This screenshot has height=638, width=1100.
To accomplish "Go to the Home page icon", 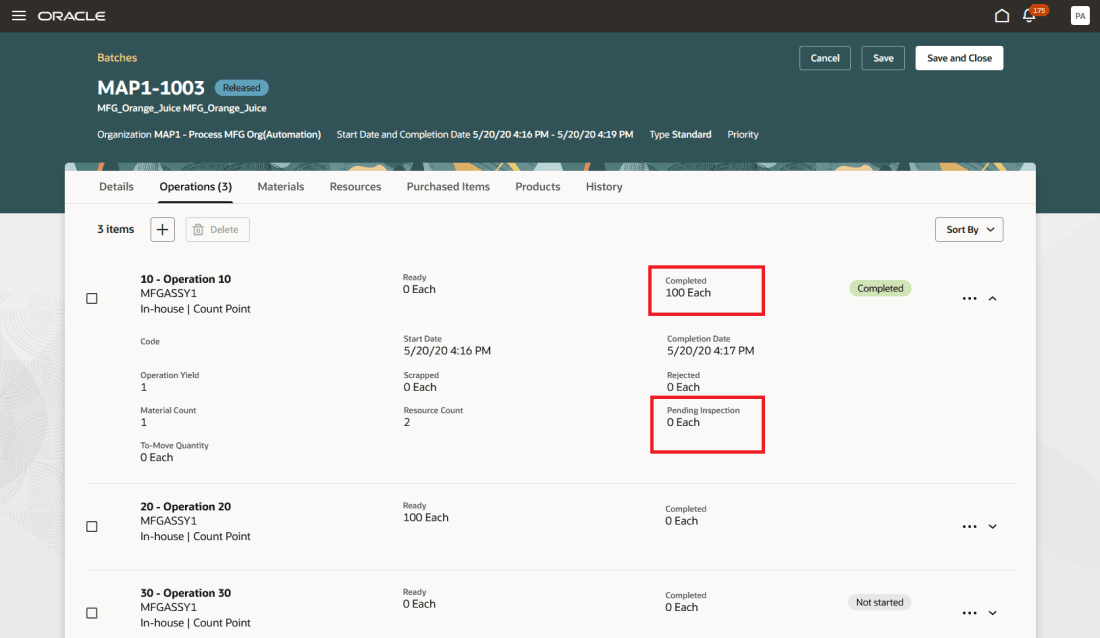I will click(x=1002, y=15).
